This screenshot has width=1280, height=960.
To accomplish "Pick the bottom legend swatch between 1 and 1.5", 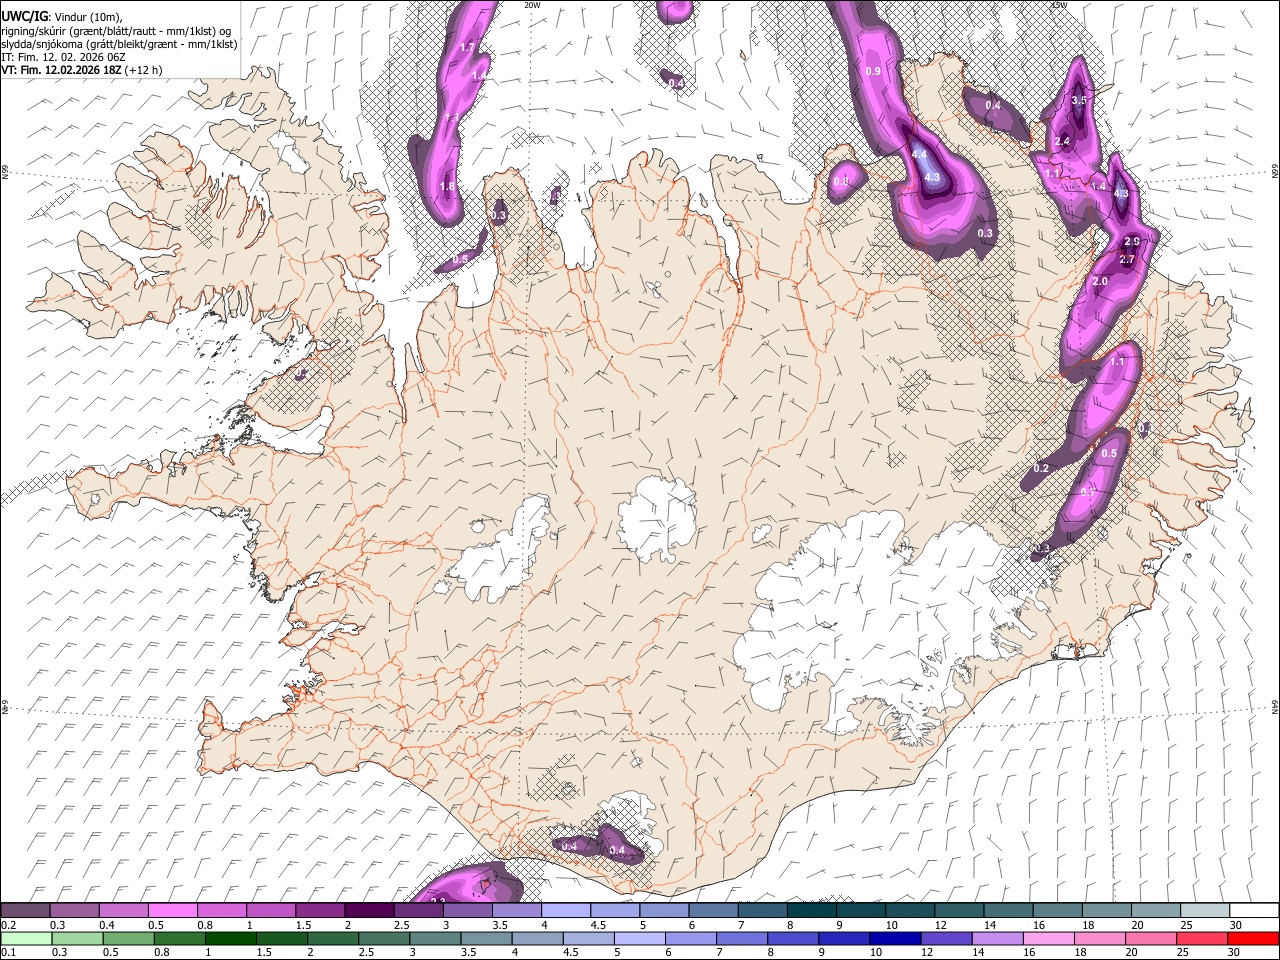I will [x=230, y=938].
